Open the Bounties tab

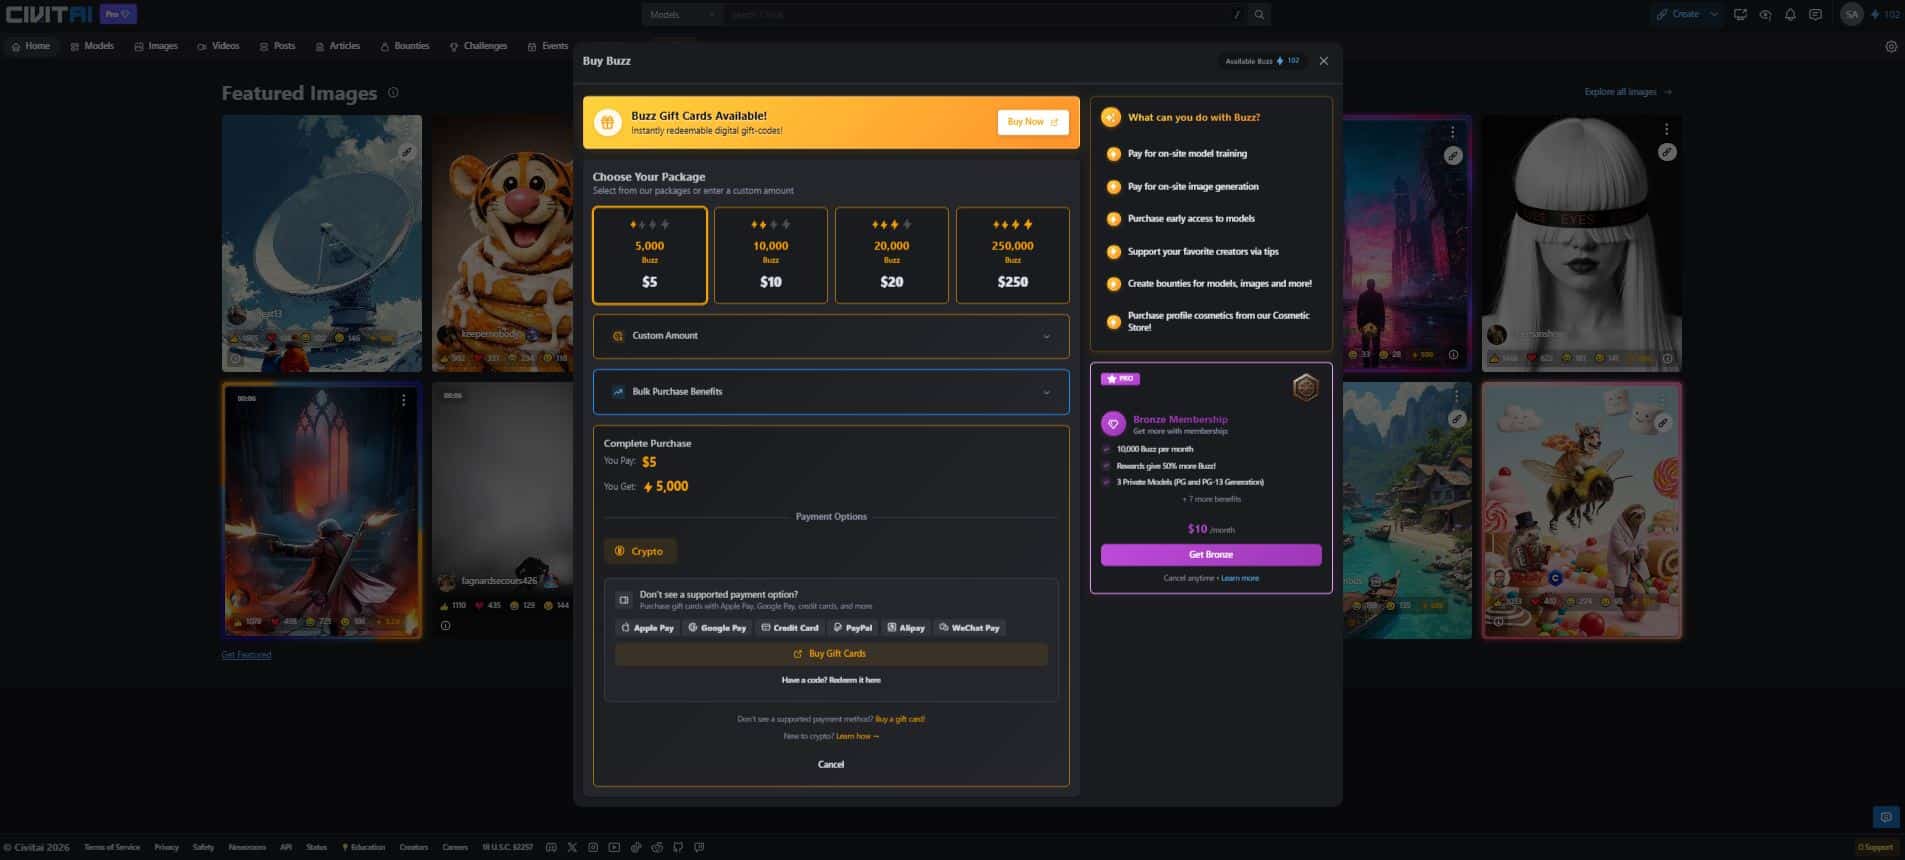405,46
